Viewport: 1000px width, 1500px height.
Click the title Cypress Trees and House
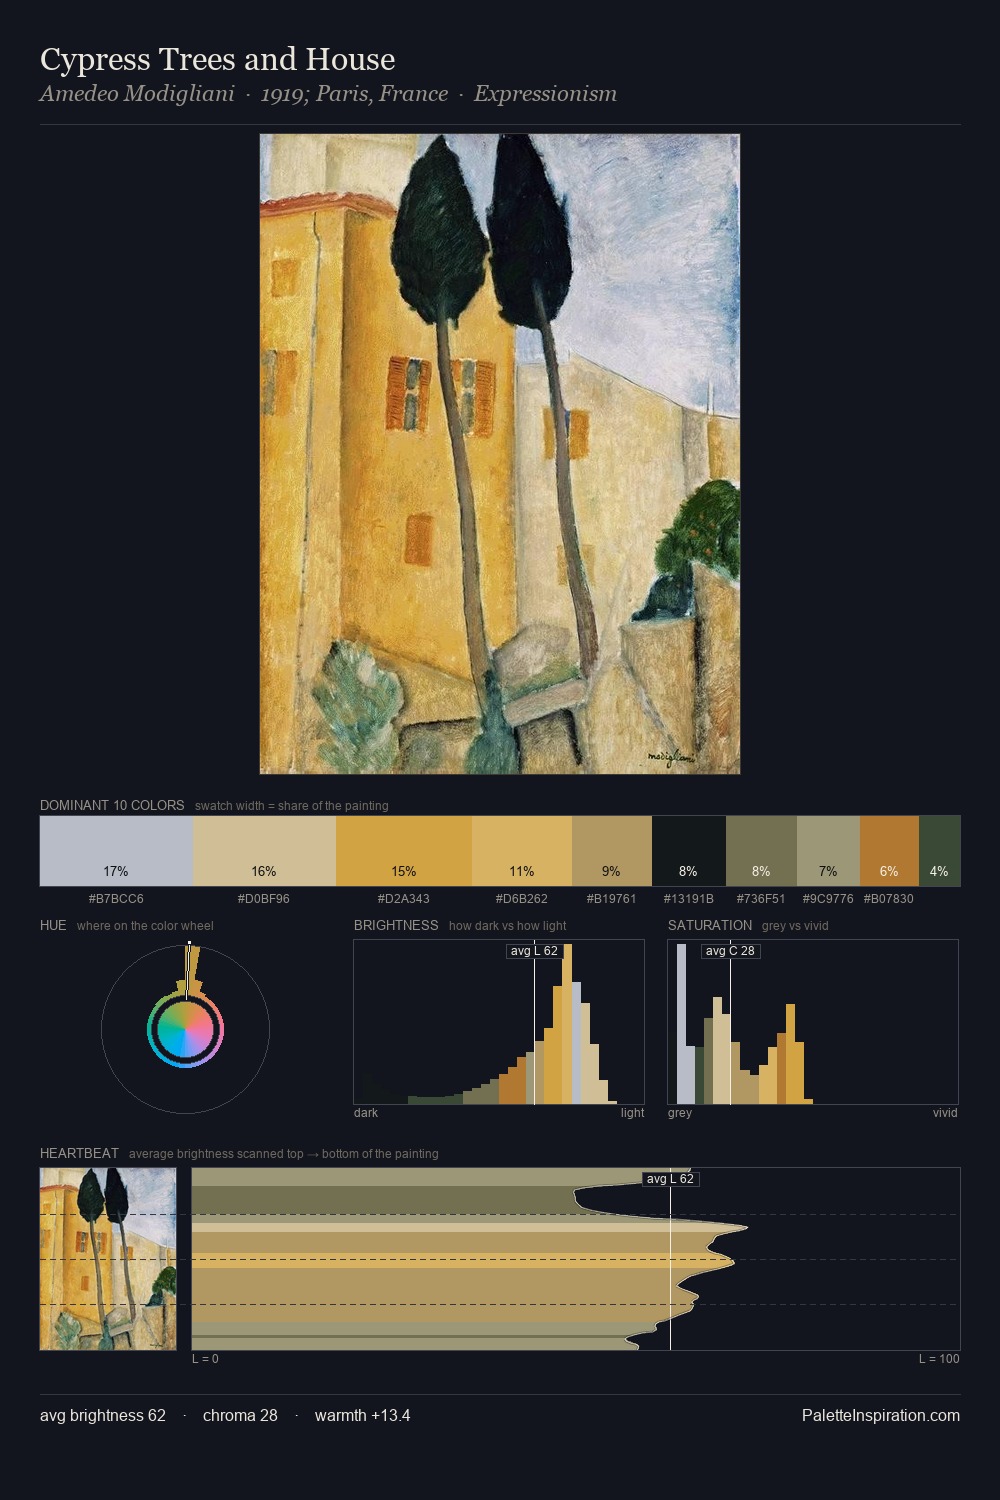click(x=218, y=60)
